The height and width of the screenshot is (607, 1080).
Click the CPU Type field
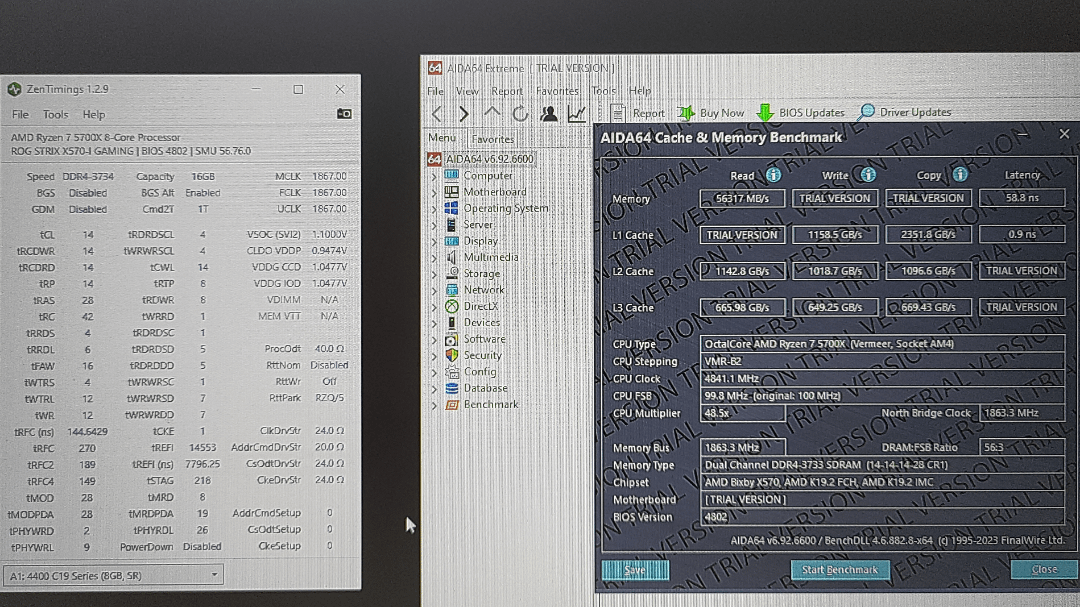pos(882,344)
